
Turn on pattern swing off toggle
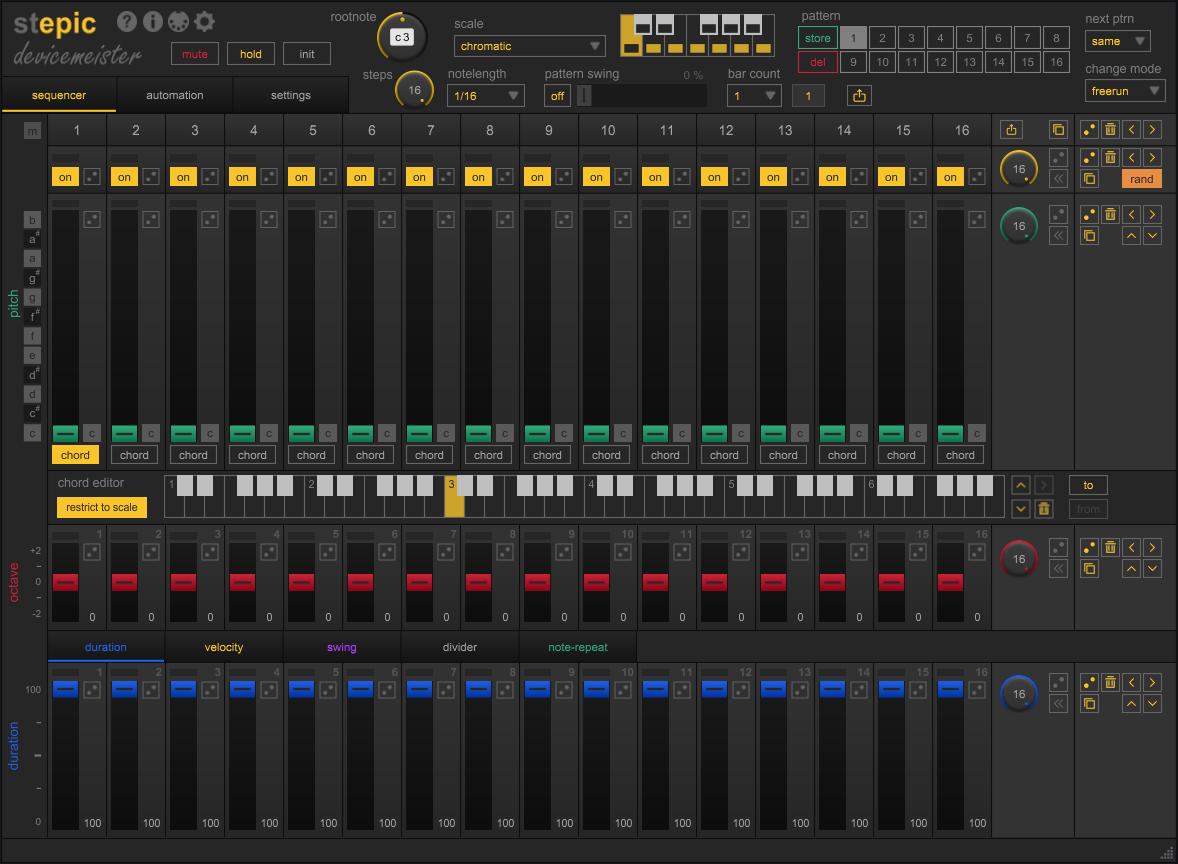coord(557,96)
